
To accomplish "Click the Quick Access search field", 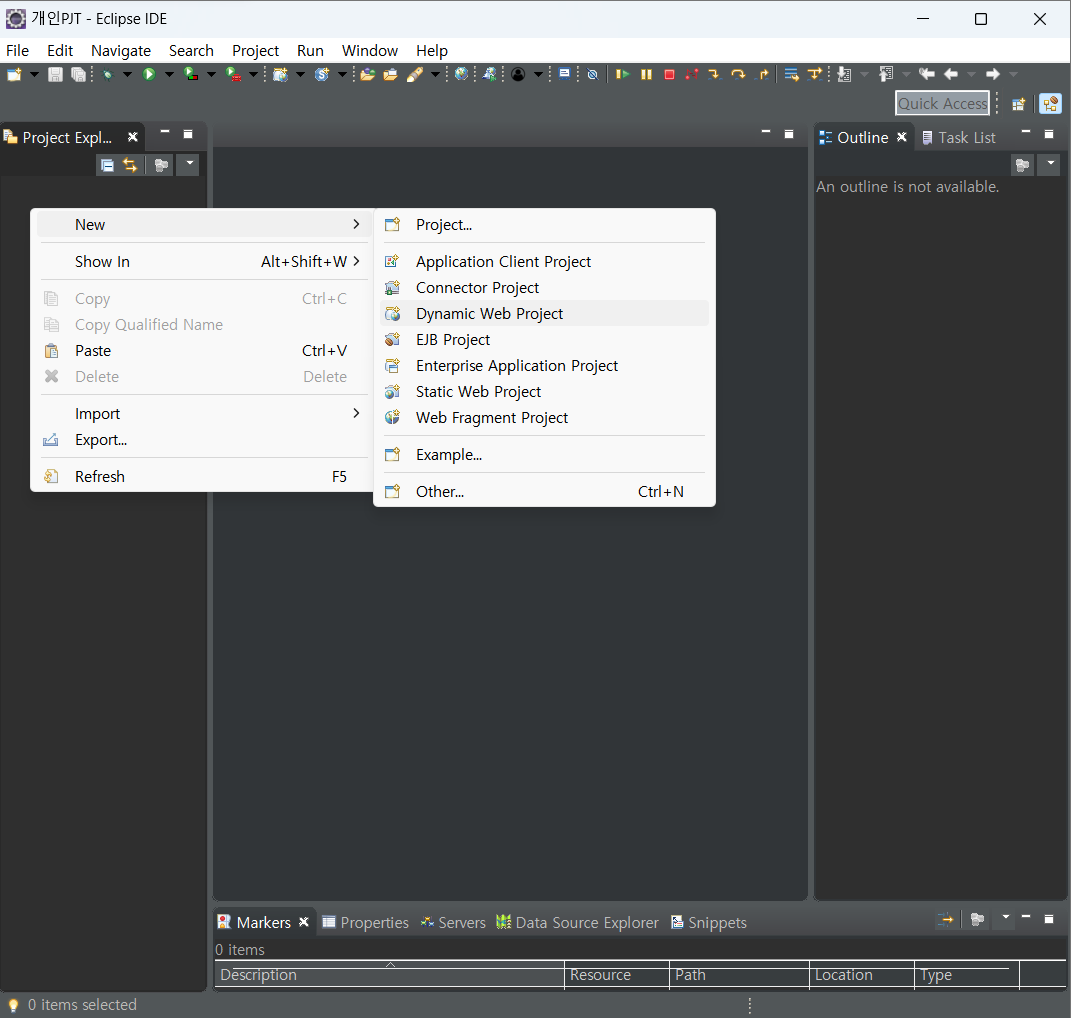I will 942,103.
